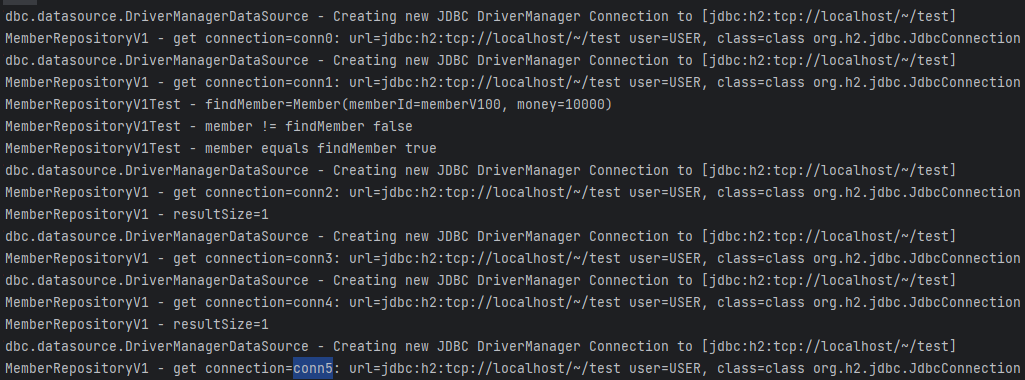Screen dimensions: 1025x380
Task: Select the conn1 connection name
Action: pyautogui.click(x=313, y=82)
